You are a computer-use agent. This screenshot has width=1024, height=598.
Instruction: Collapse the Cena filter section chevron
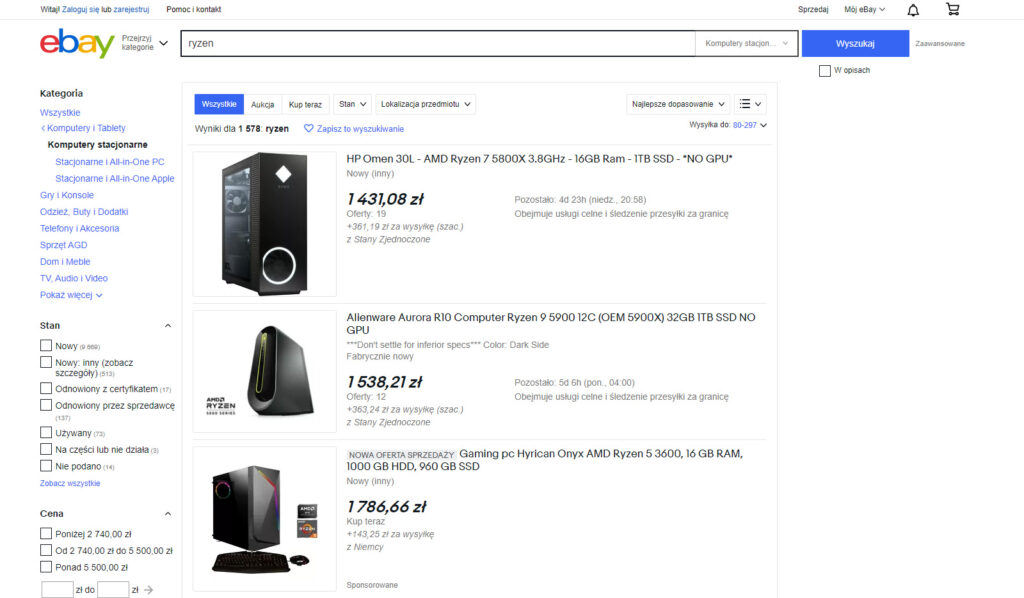167,514
